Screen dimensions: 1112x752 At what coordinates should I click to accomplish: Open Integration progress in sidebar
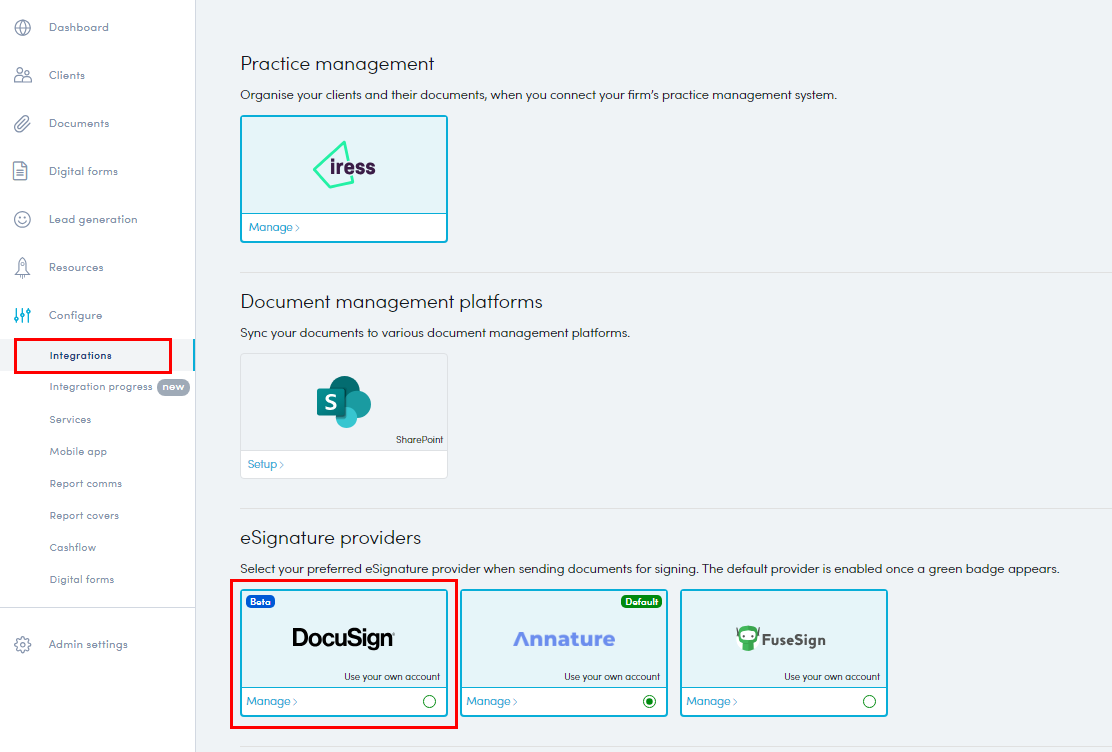[101, 387]
